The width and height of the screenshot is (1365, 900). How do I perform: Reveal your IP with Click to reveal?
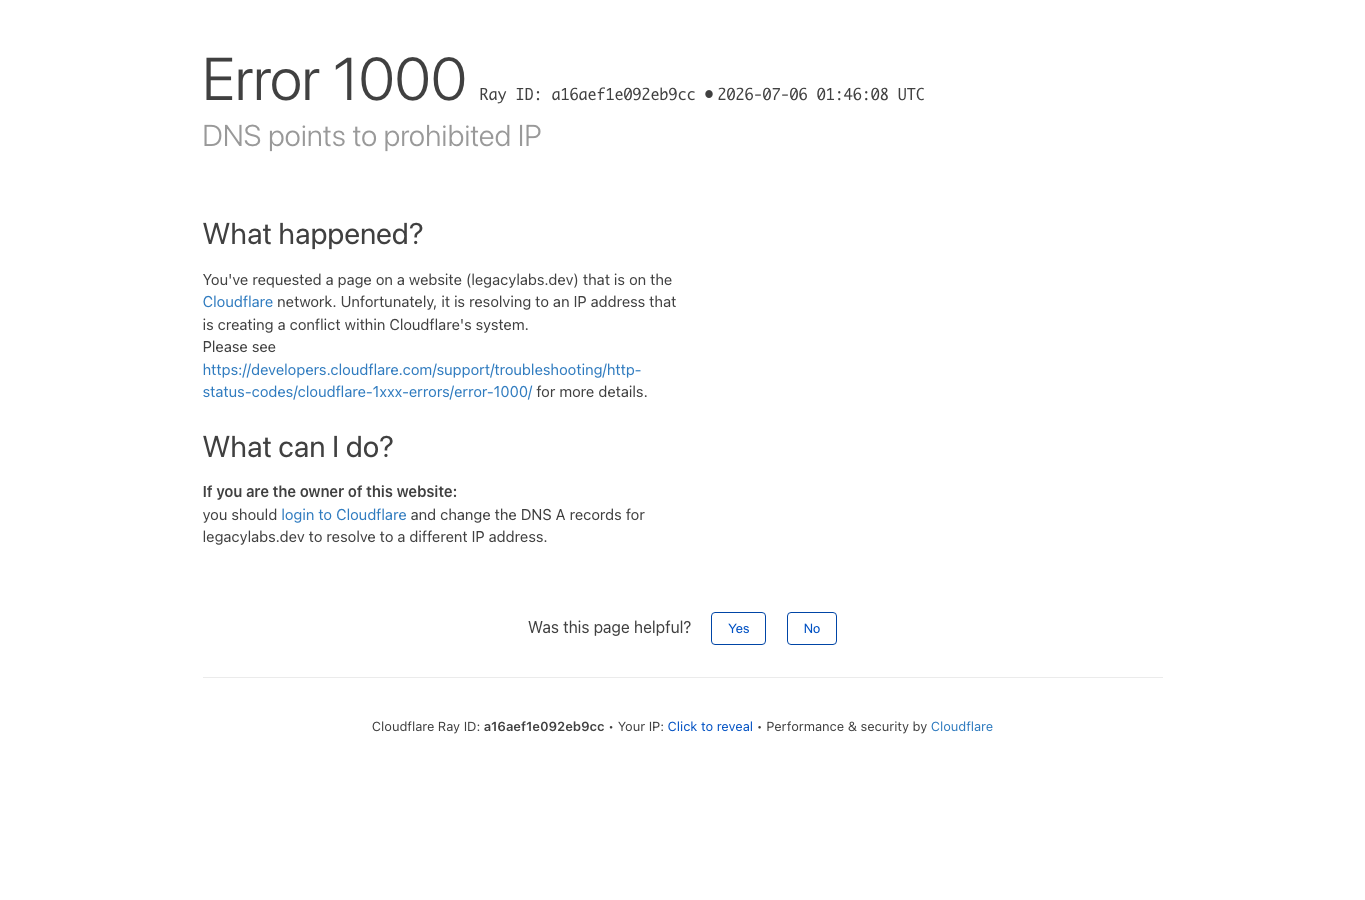[710, 727]
